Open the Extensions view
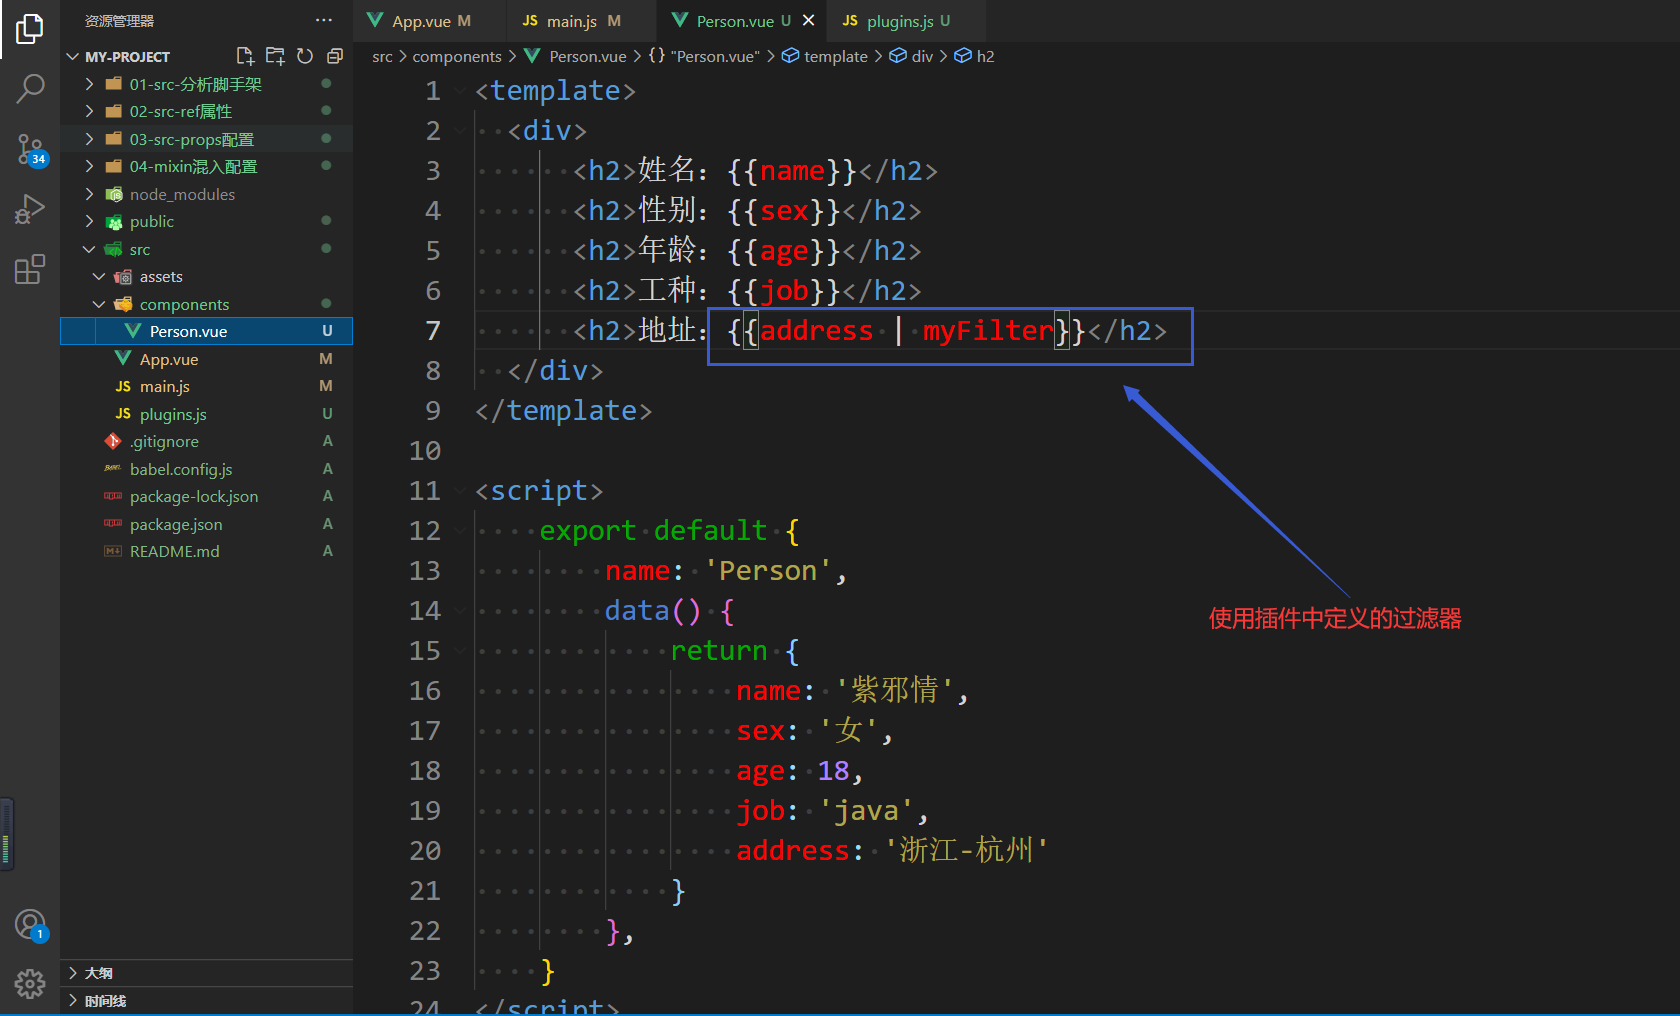Viewport: 1680px width, 1016px height. click(x=30, y=269)
